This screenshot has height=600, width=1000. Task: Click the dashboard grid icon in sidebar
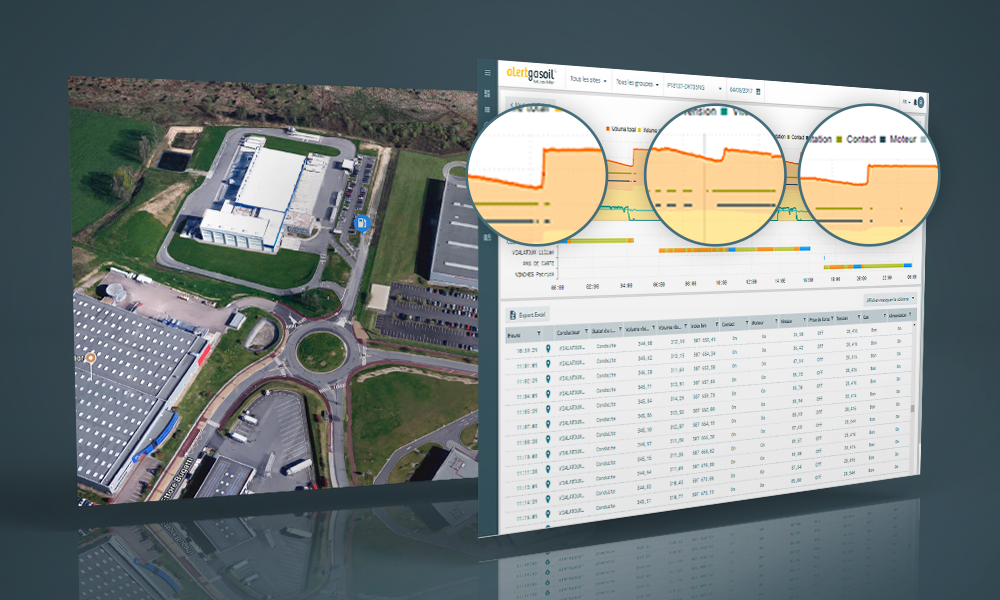(488, 91)
